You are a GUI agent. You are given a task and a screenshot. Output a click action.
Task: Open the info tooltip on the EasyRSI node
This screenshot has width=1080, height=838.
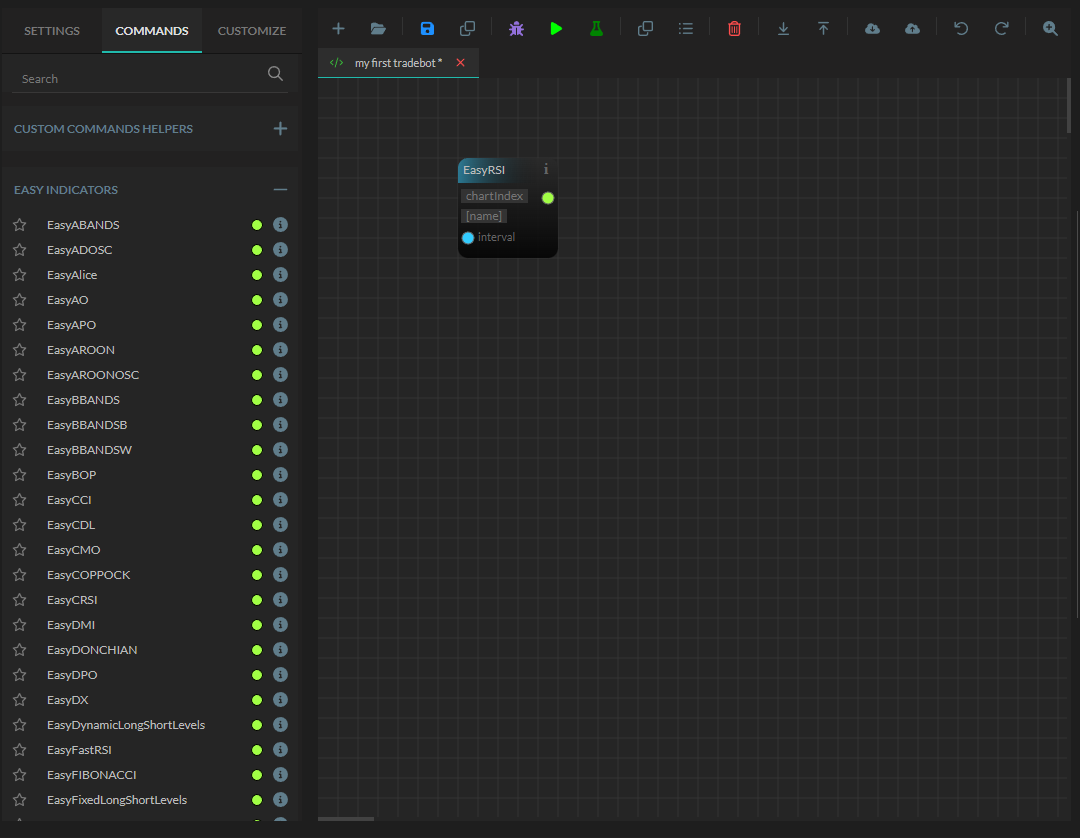click(545, 170)
